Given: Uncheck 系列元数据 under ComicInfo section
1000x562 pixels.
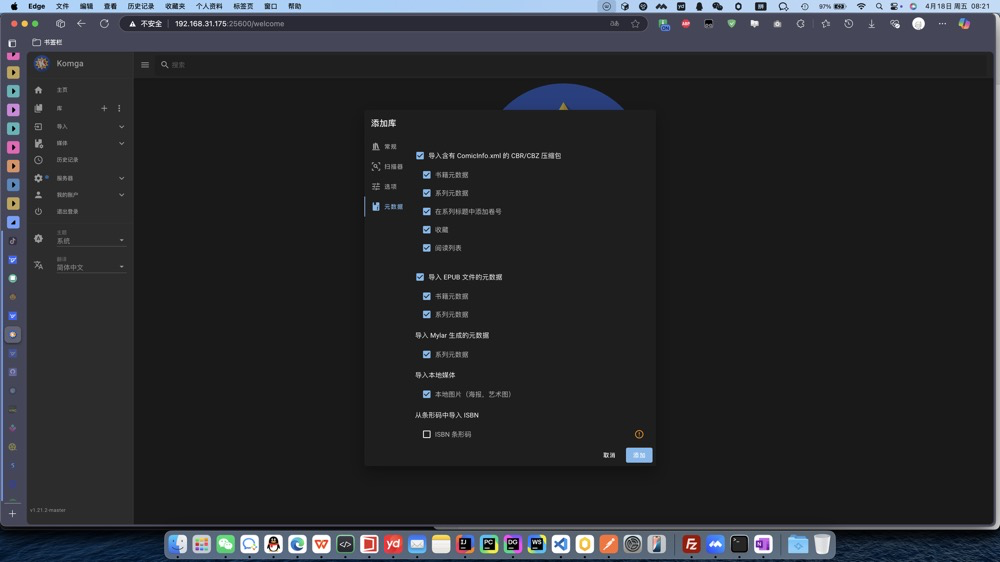Looking at the screenshot, I should click(x=427, y=193).
